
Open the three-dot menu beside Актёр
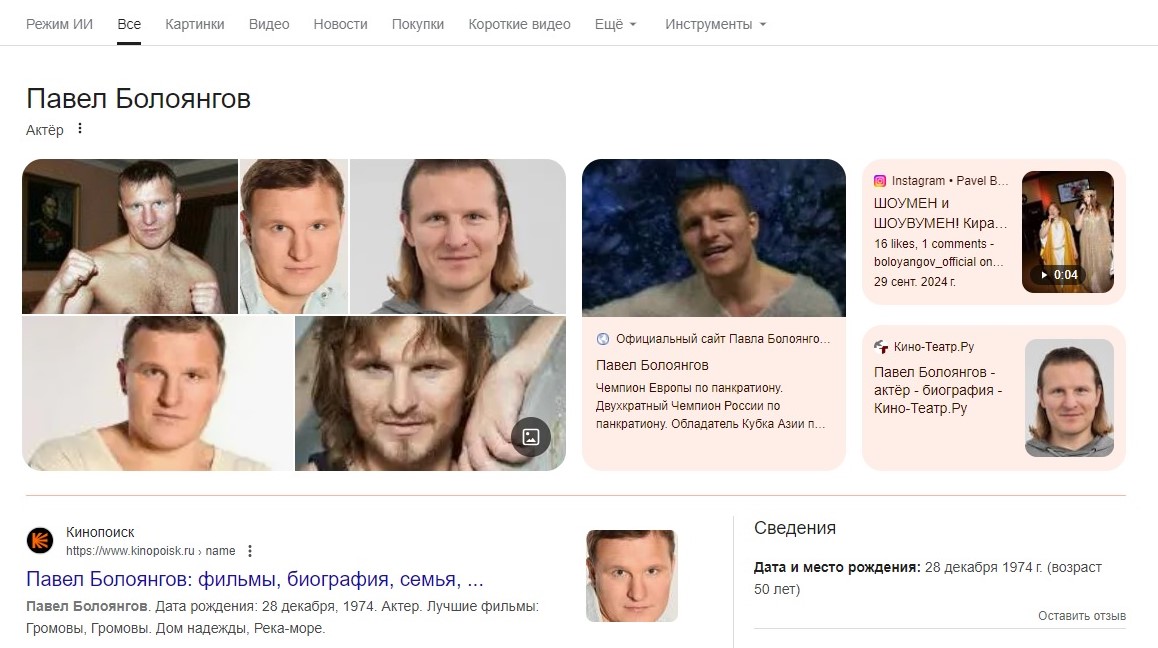click(80, 129)
